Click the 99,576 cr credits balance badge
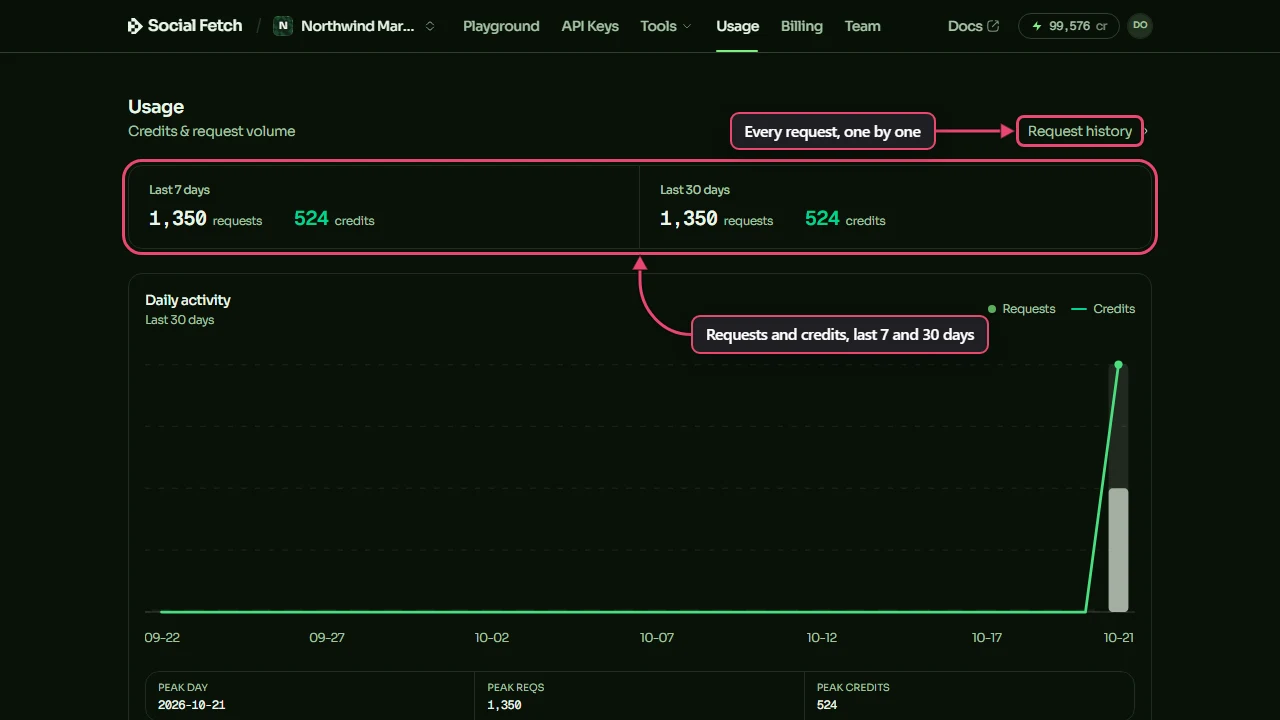The height and width of the screenshot is (720, 1280). [1069, 26]
